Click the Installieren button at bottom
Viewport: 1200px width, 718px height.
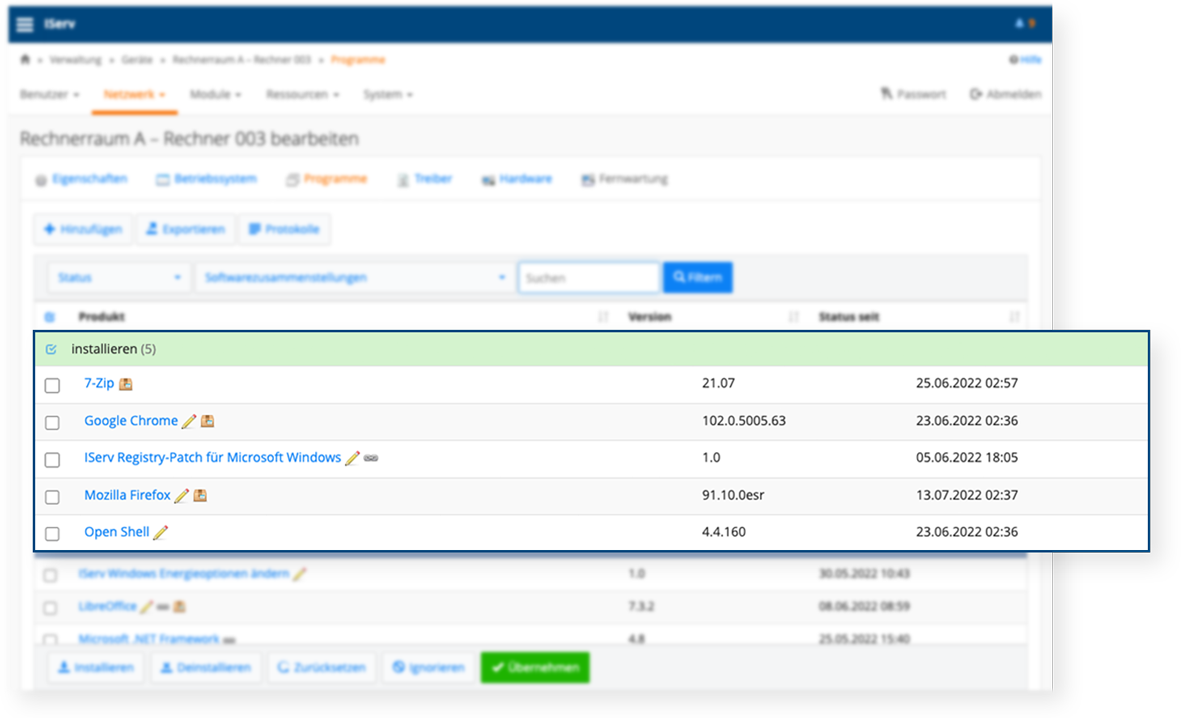96,667
